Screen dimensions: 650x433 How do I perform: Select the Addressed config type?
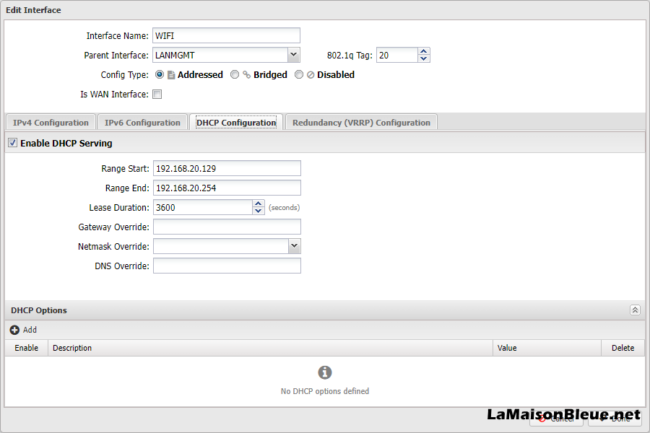(x=159, y=74)
